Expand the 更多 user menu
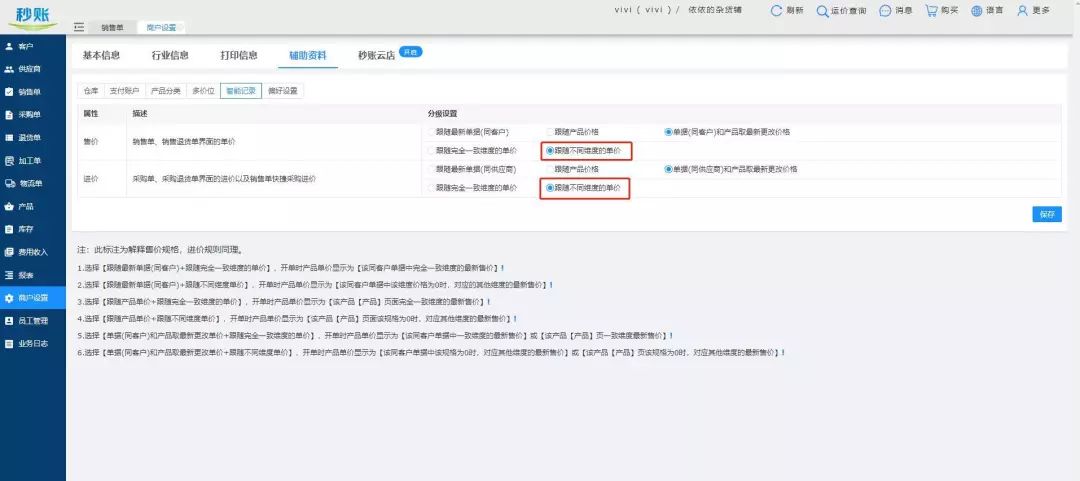Screen dimensions: 1080x481 point(1023,11)
